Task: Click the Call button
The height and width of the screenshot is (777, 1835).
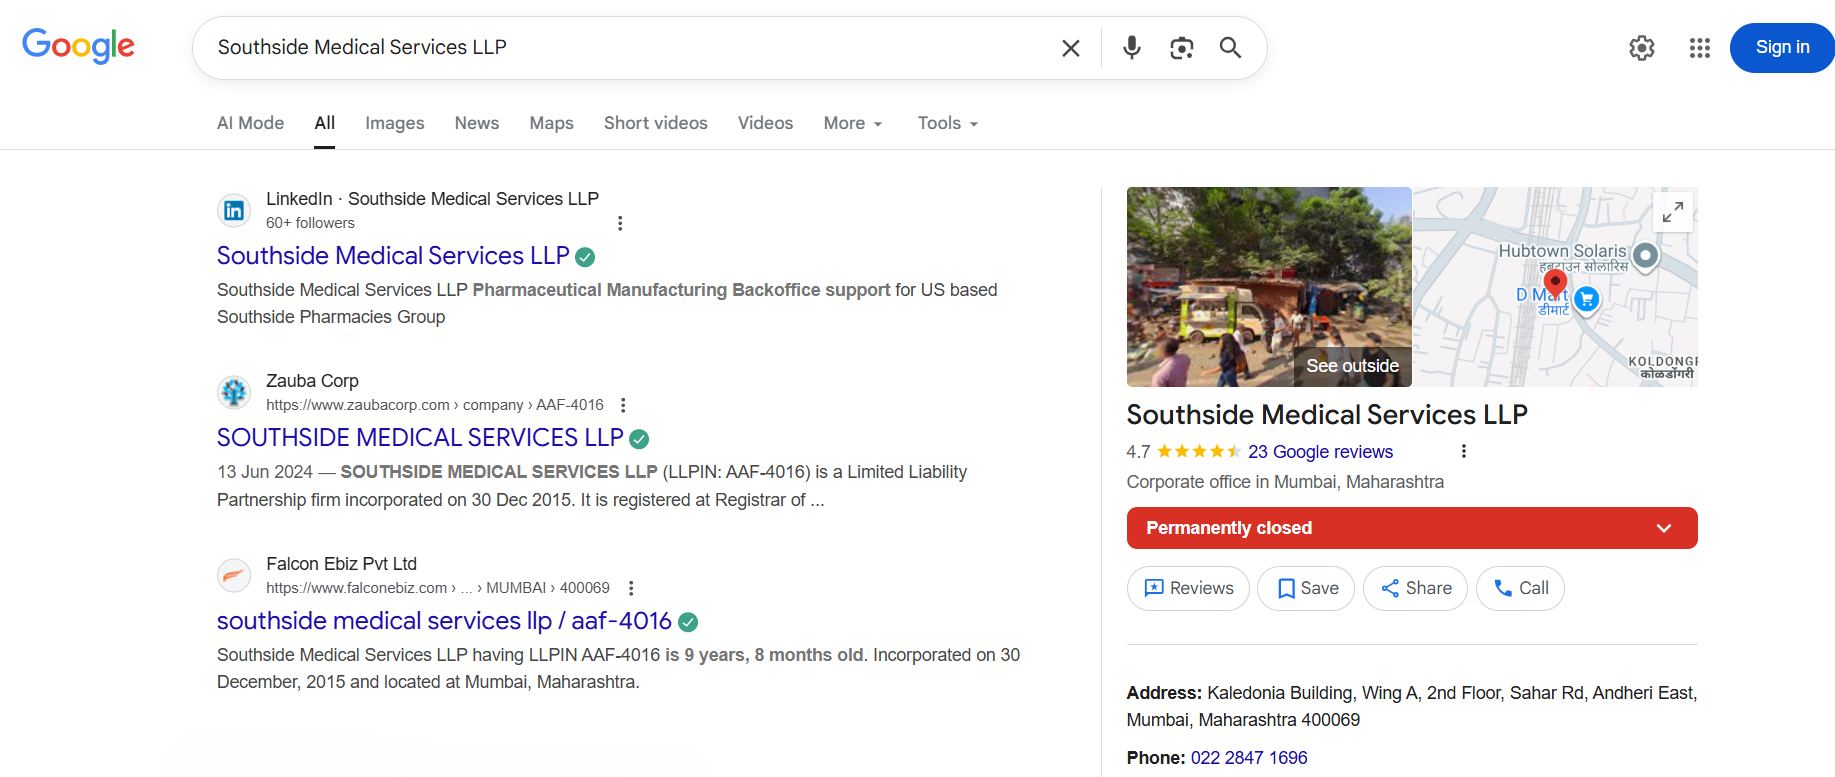Action: (x=1520, y=588)
